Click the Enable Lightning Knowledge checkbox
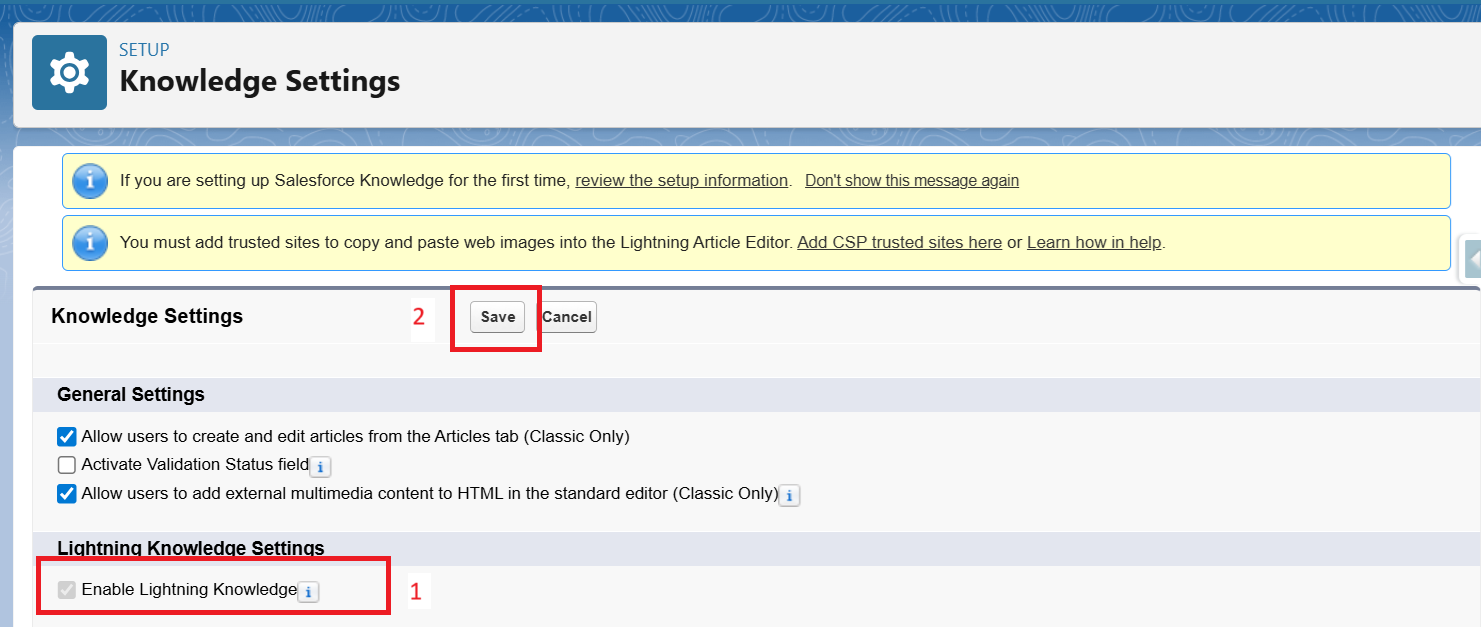1481x627 pixels. click(x=67, y=590)
